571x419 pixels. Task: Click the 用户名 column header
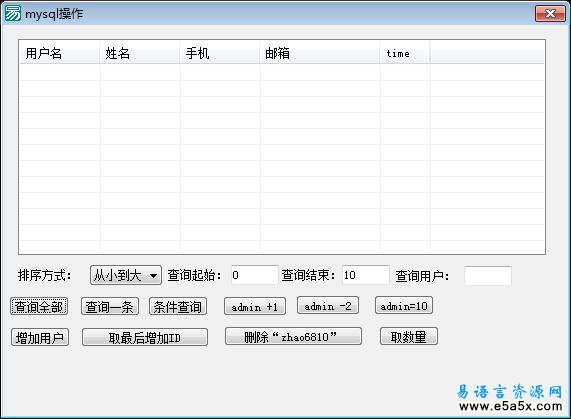pos(59,53)
